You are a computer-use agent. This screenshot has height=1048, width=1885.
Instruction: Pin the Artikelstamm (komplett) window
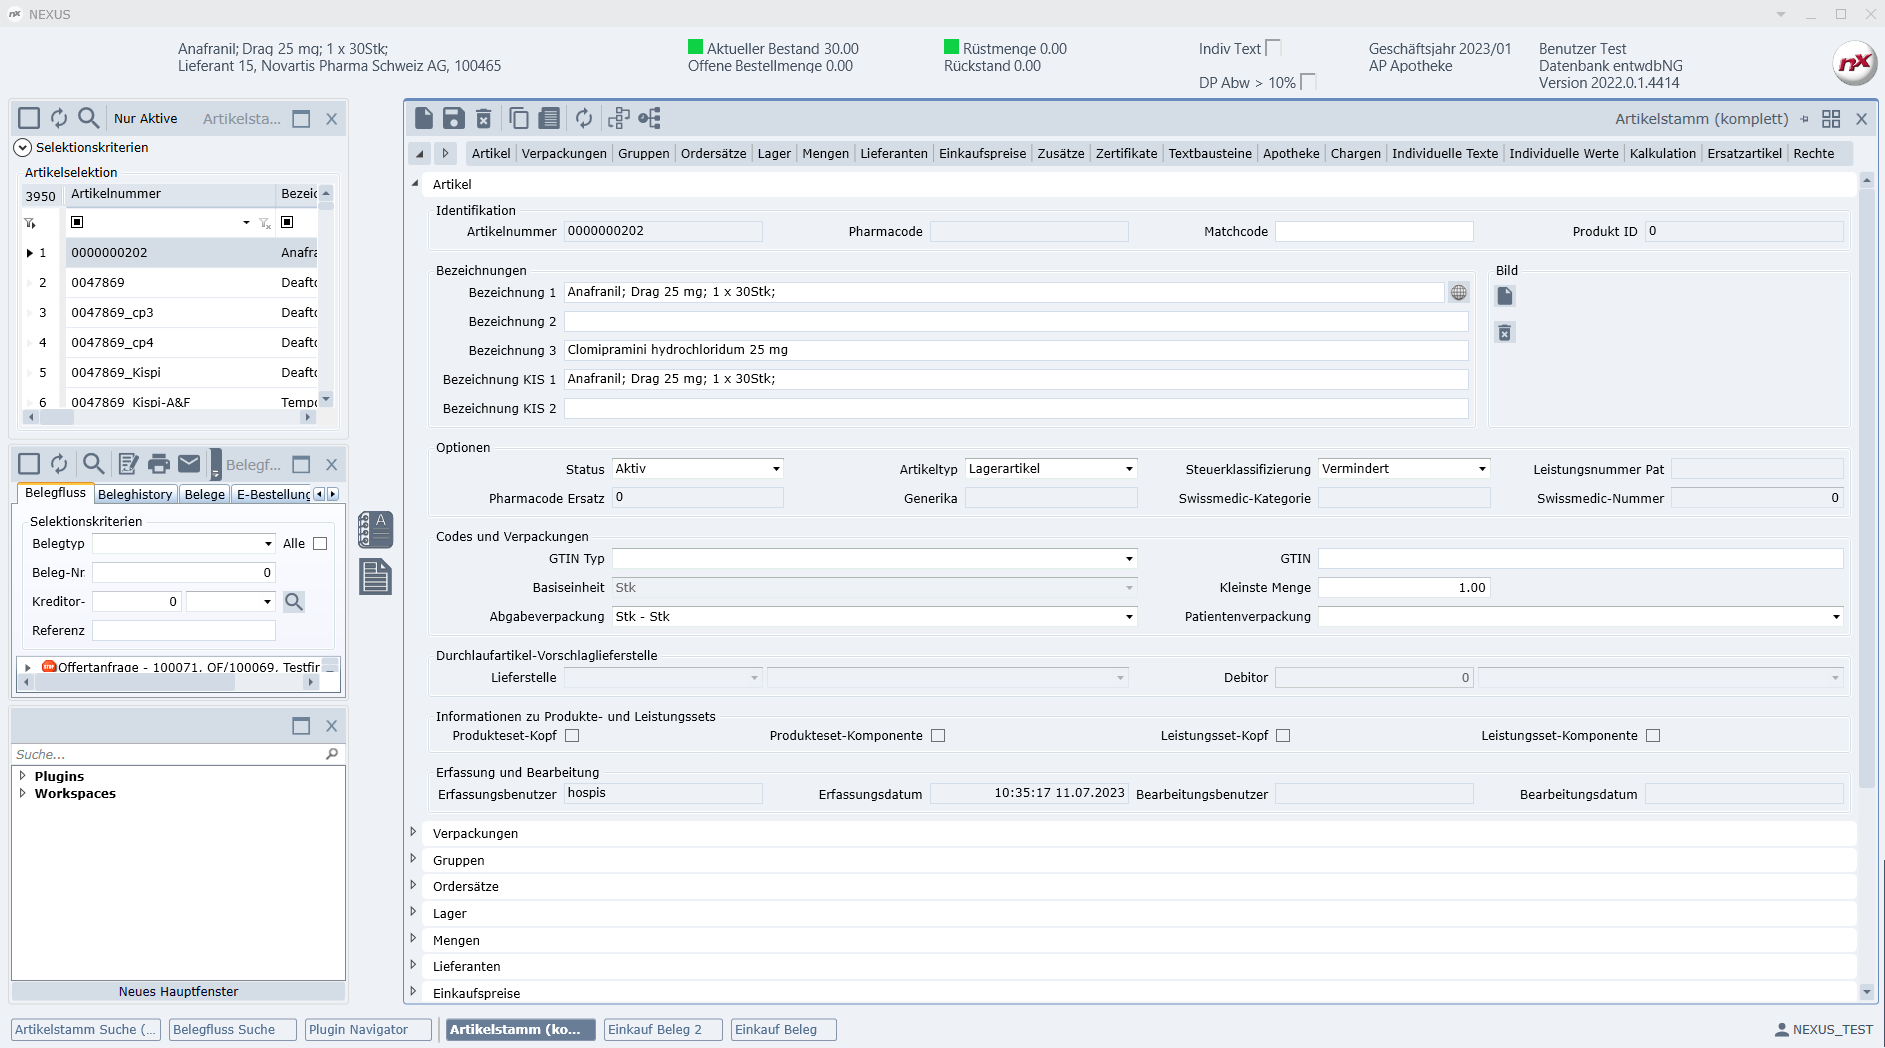click(1805, 119)
